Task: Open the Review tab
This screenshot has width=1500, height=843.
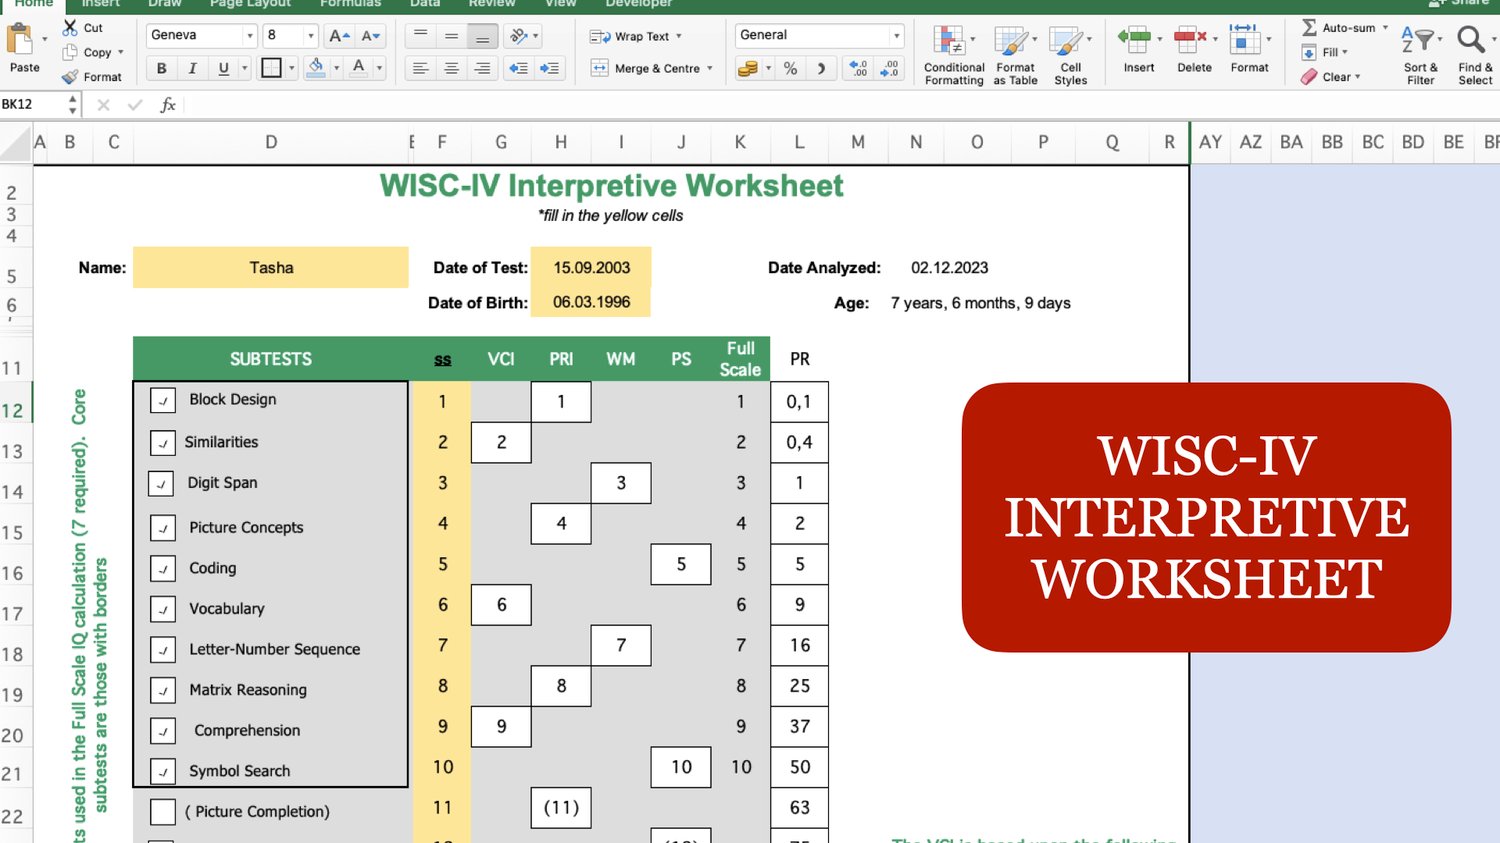Action: (x=492, y=4)
